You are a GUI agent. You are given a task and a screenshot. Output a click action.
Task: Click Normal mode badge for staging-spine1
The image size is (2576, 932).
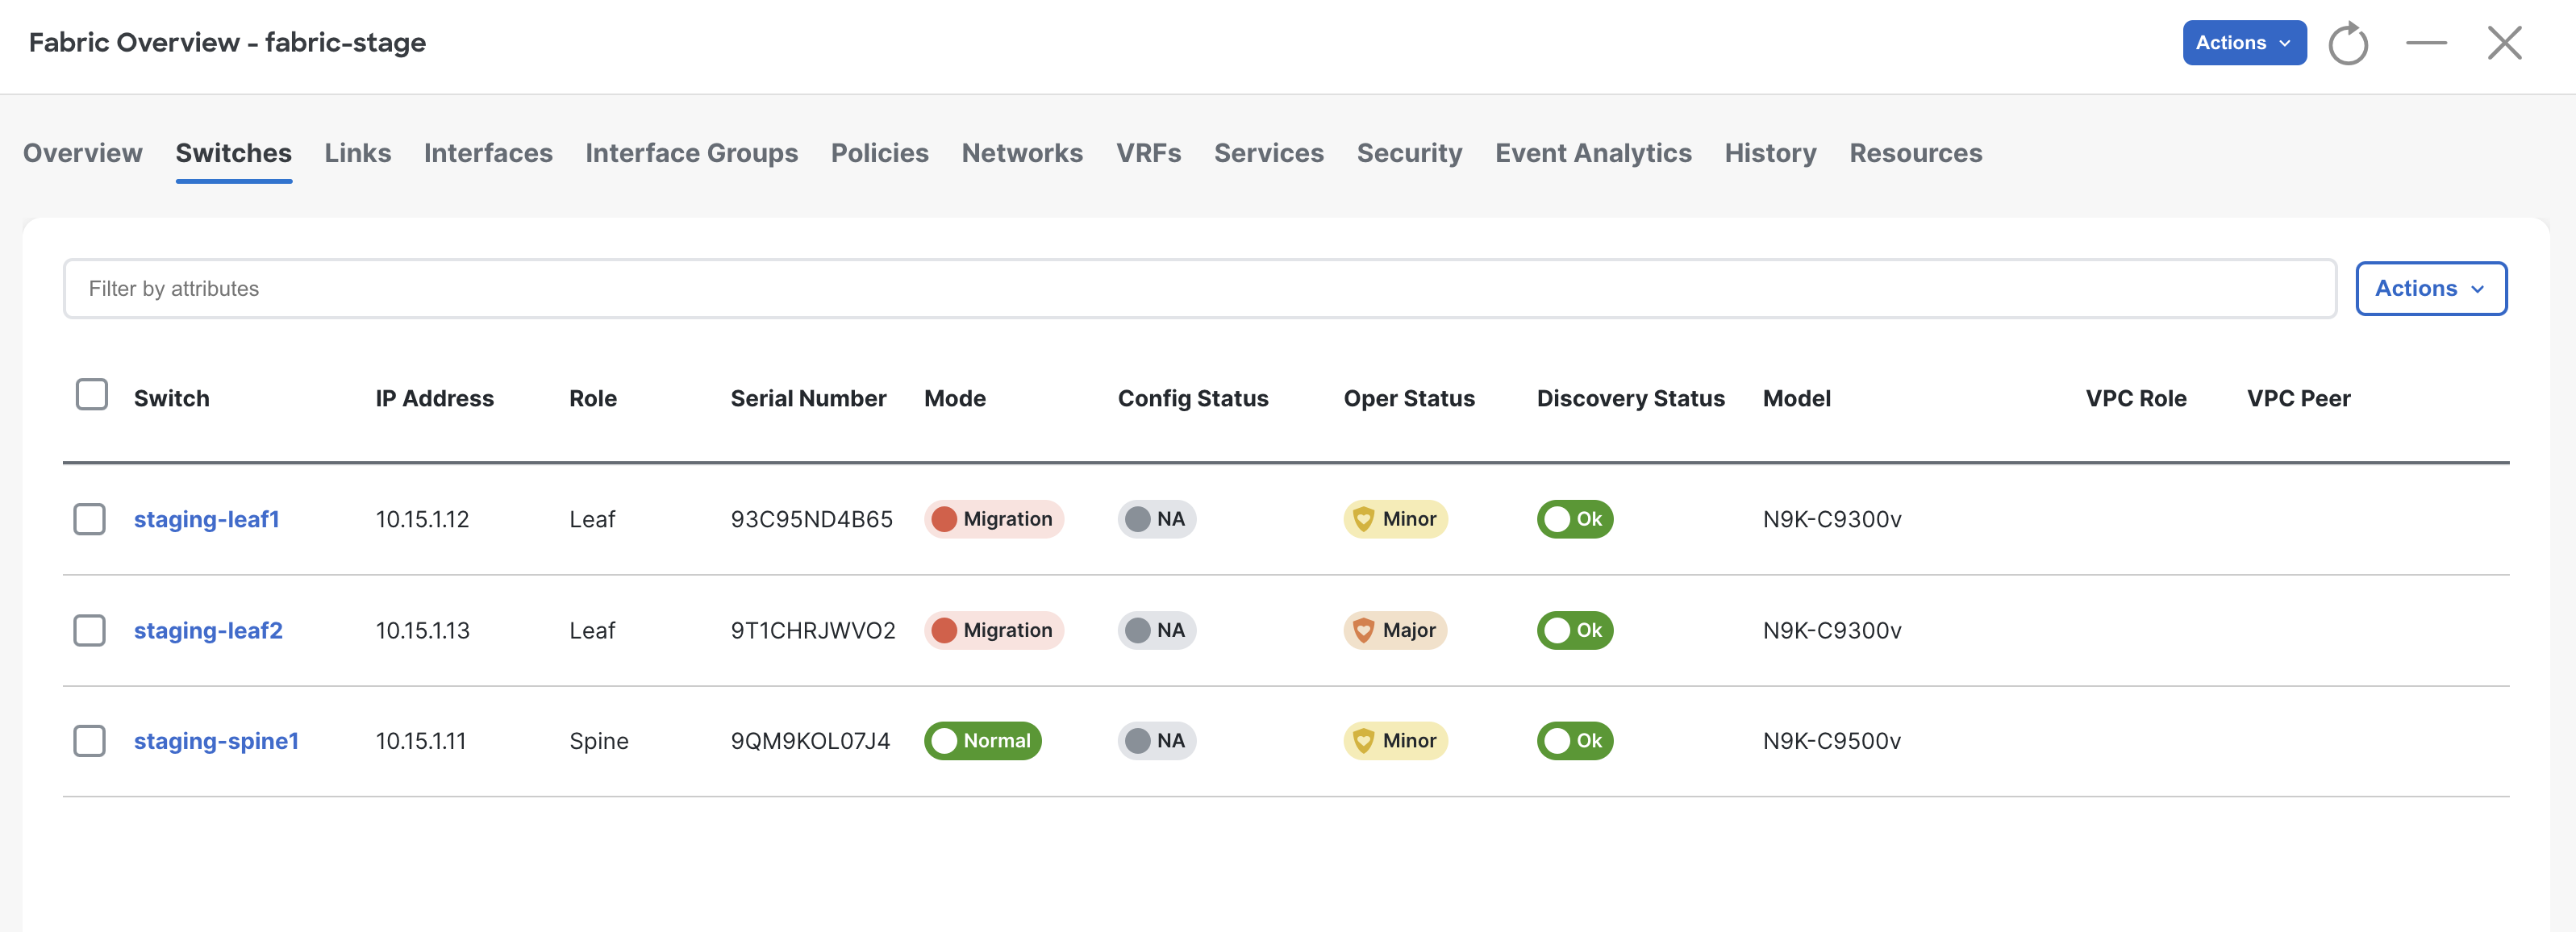coord(983,741)
